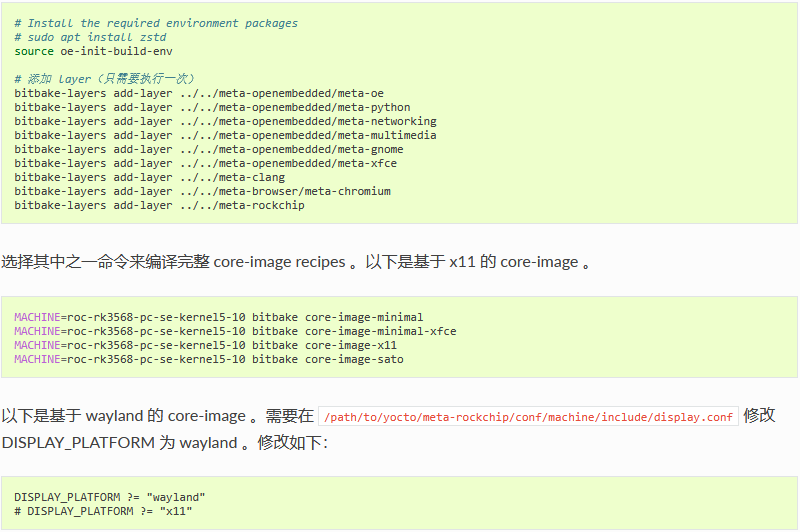
Task: Click the 'source oe-init-build-env' command line
Action: (93, 52)
